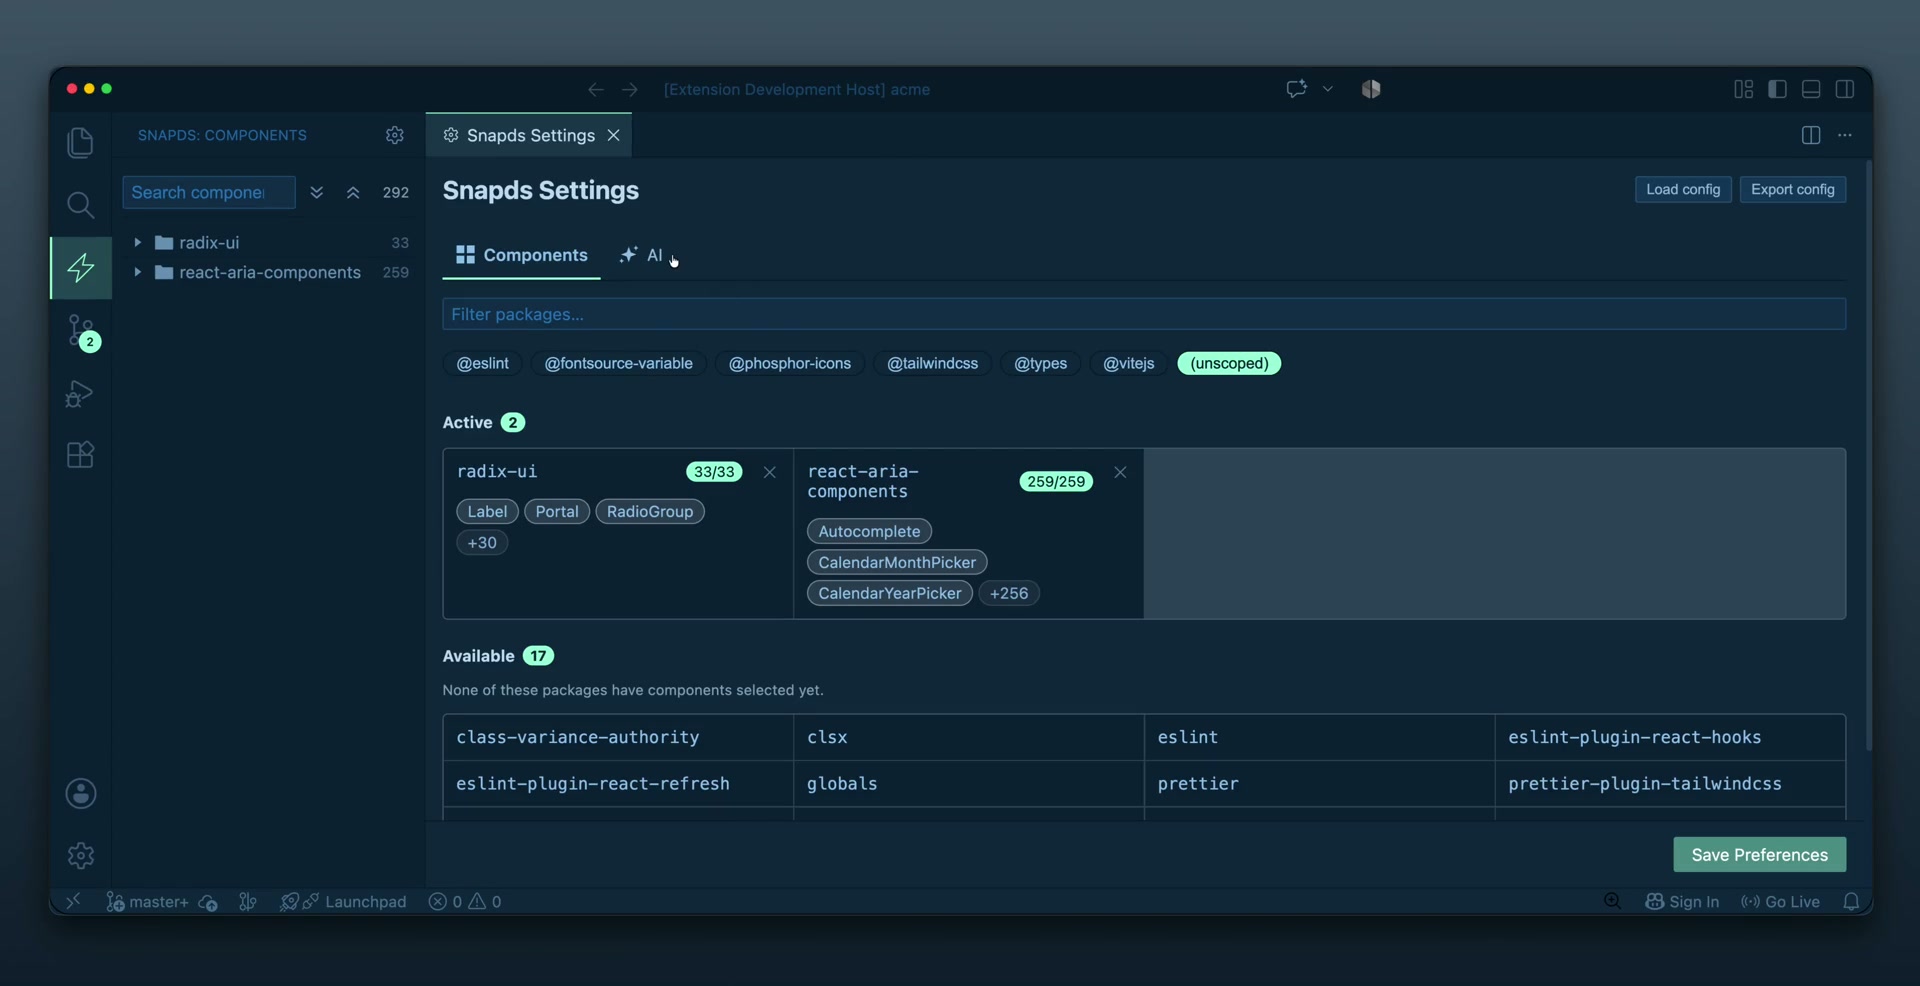Open the Explorer view in activity bar
Viewport: 1920px width, 986px height.
coord(80,142)
